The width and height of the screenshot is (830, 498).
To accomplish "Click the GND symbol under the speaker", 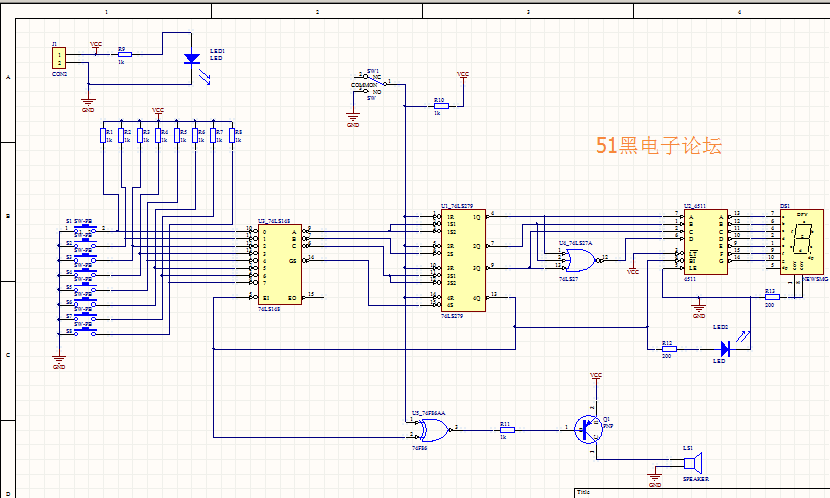I will tap(654, 478).
